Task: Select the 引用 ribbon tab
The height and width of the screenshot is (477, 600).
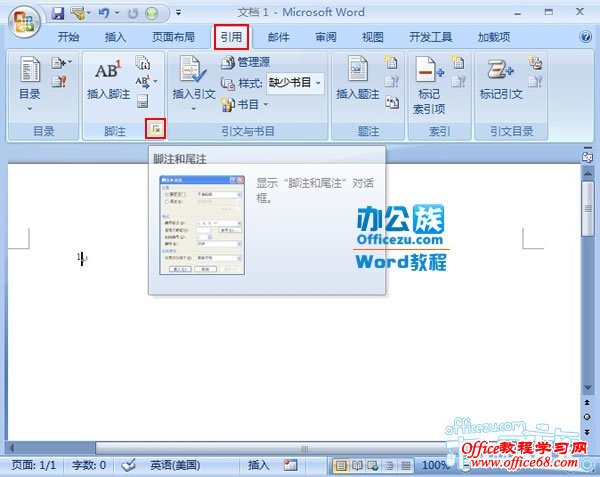Action: coord(231,37)
